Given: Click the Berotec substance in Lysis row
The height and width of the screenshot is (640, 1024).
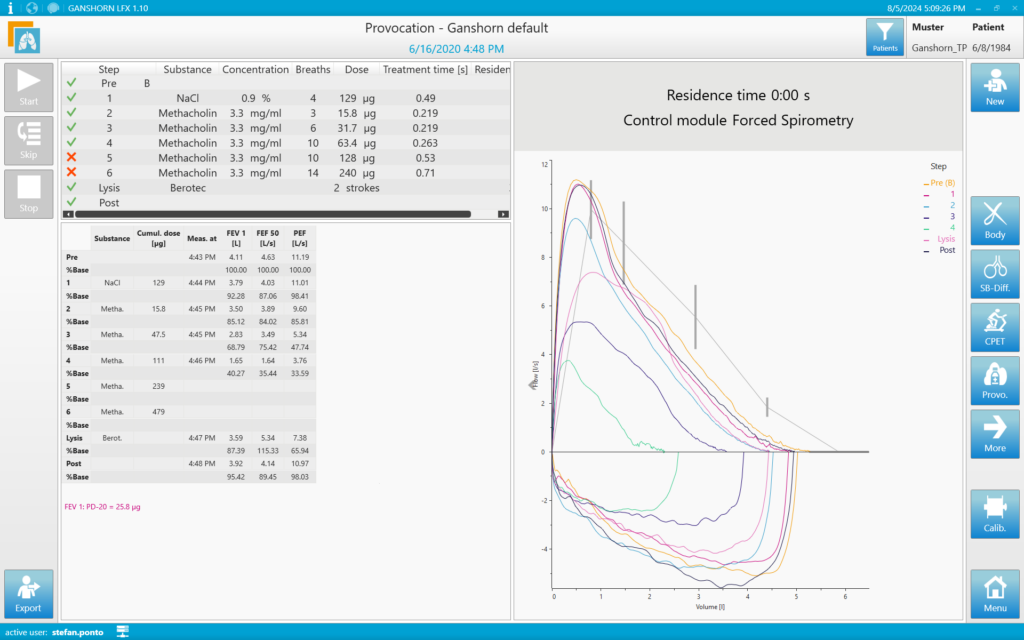Looking at the screenshot, I should [x=187, y=187].
